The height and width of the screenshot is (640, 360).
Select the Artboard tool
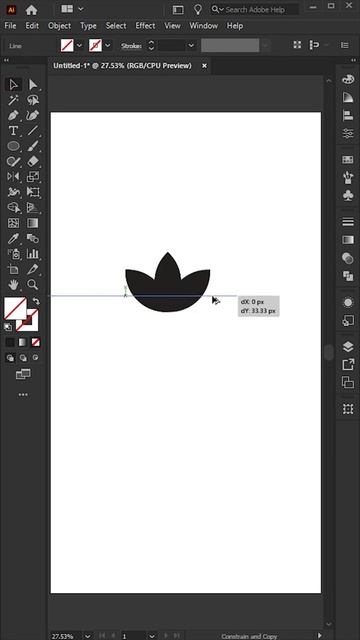coord(13,269)
